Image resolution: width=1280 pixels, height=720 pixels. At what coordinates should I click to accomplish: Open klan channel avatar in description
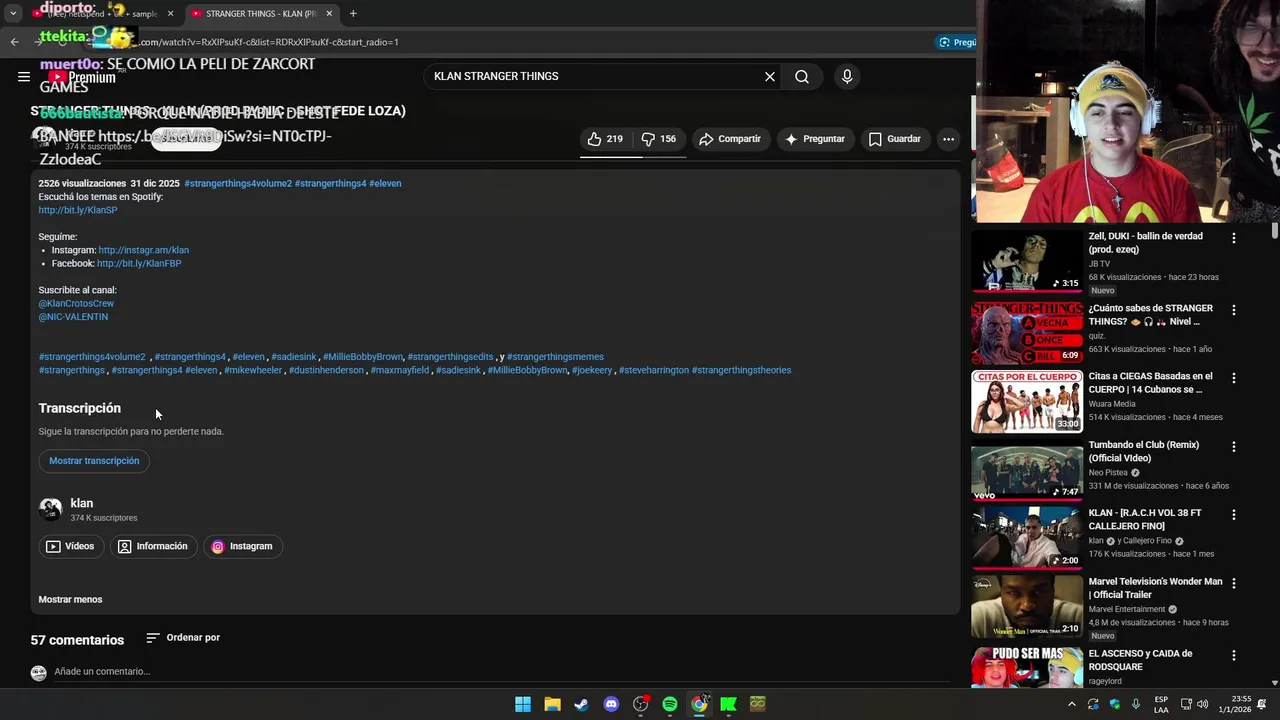coord(50,510)
